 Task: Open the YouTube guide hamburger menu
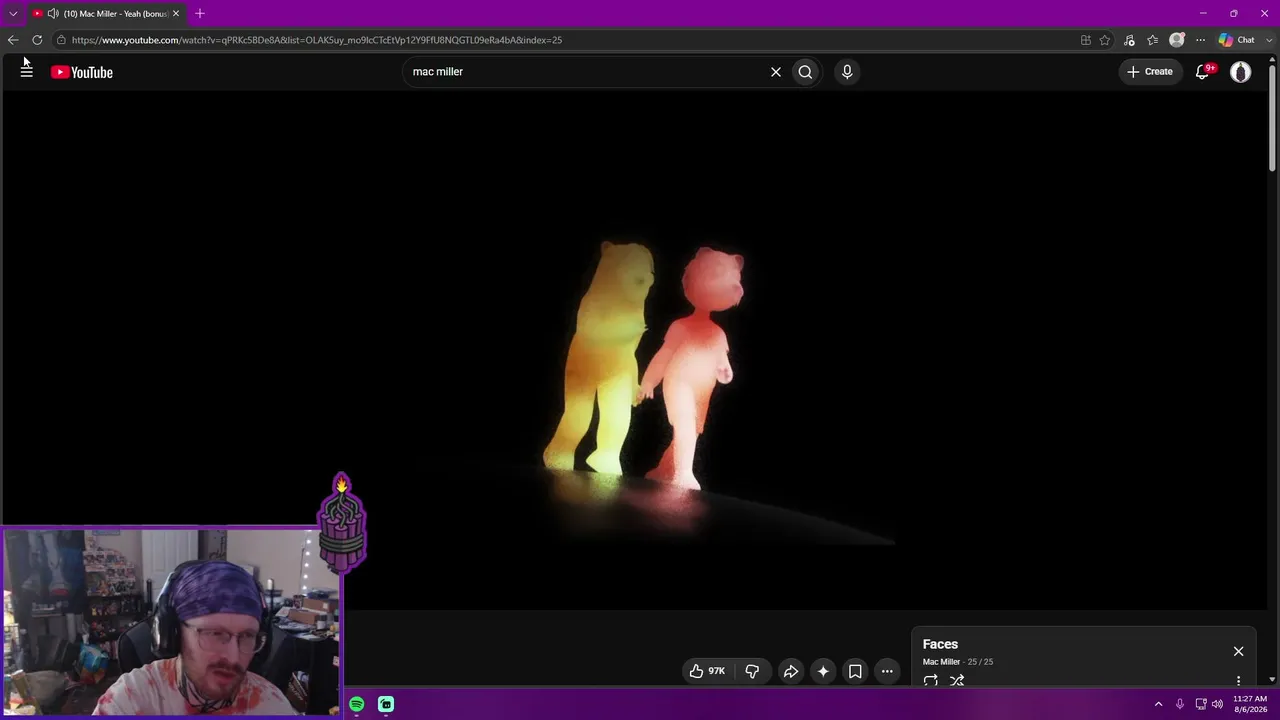pos(27,72)
